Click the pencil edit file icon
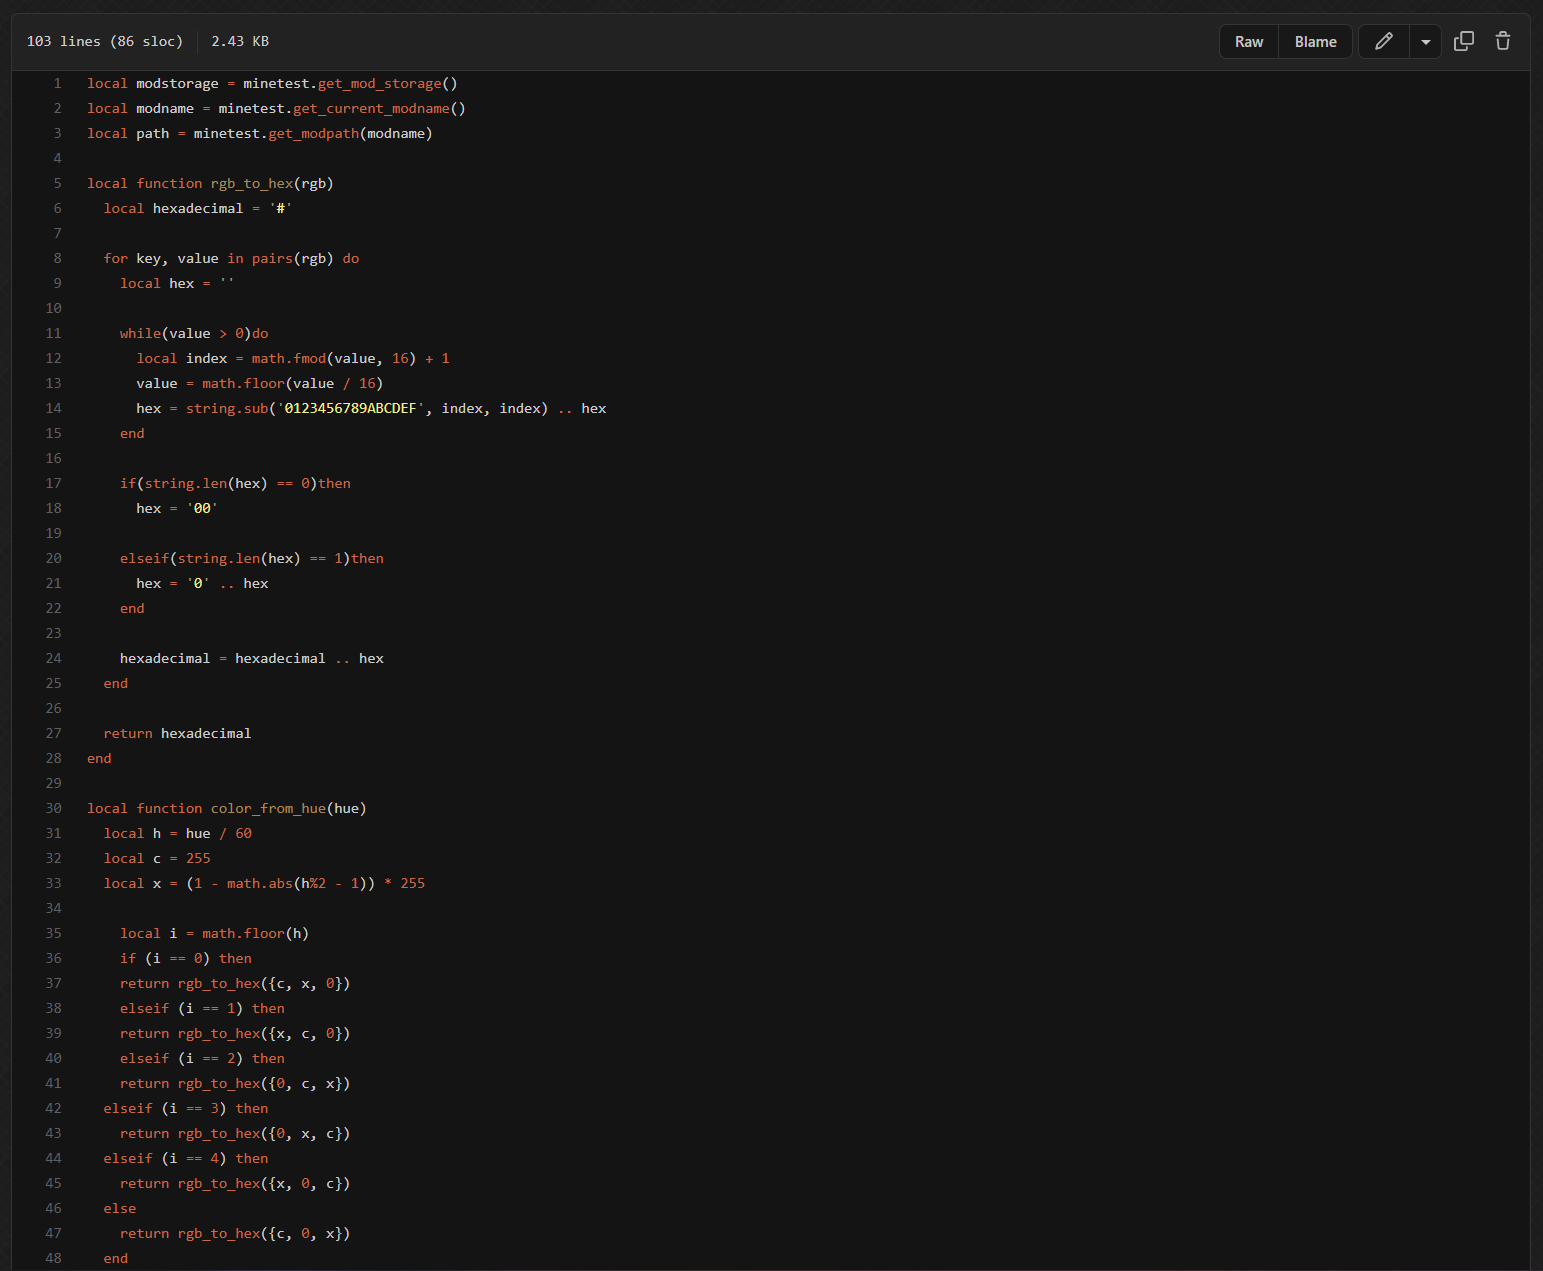This screenshot has width=1543, height=1271. [x=1384, y=41]
